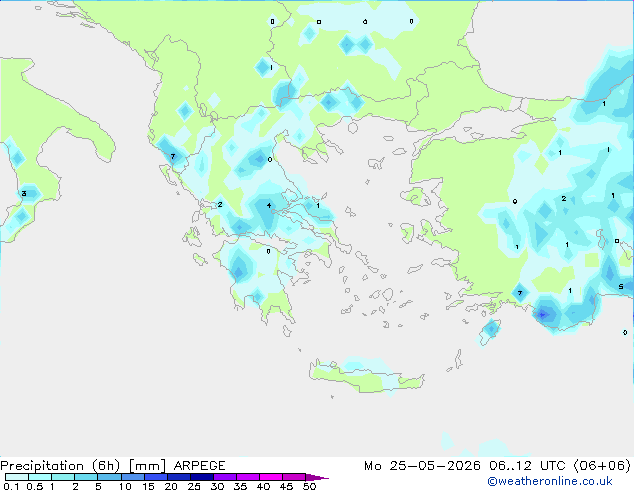The image size is (634, 490).
Task: Click the 30–35 mm violet legend swatch
Action: (225, 477)
